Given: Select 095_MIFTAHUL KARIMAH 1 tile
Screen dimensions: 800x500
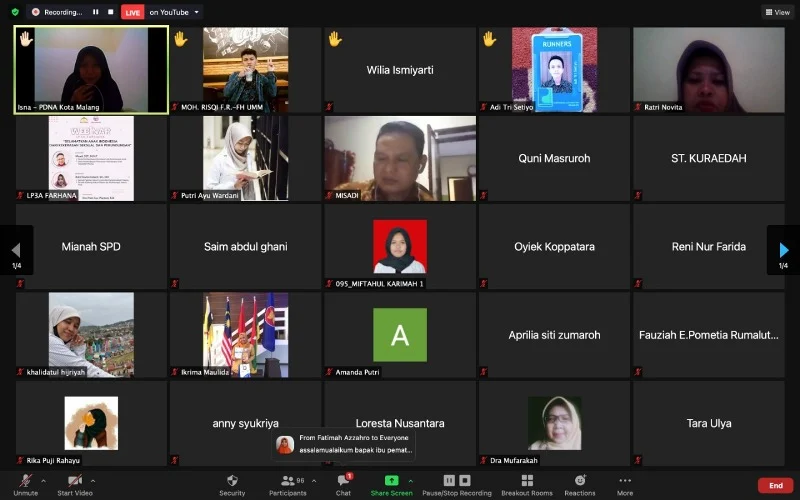Looking at the screenshot, I should (400, 246).
